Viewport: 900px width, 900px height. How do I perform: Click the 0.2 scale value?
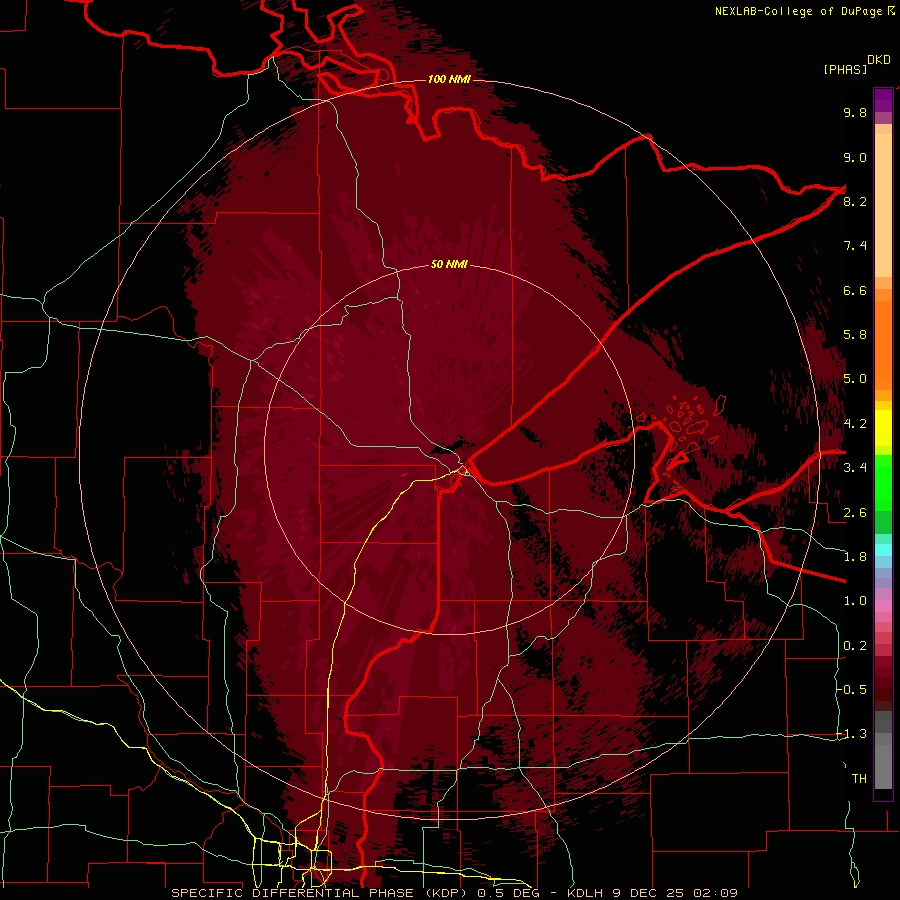(x=855, y=646)
